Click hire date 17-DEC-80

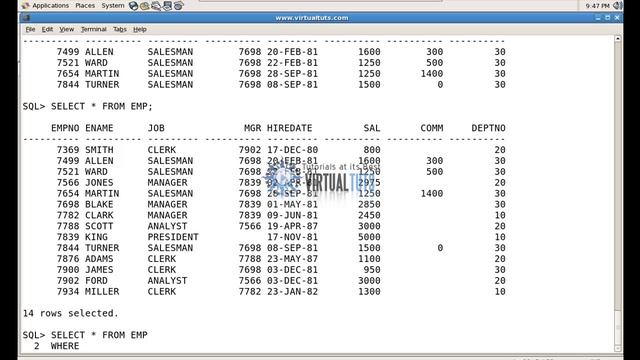(292, 150)
